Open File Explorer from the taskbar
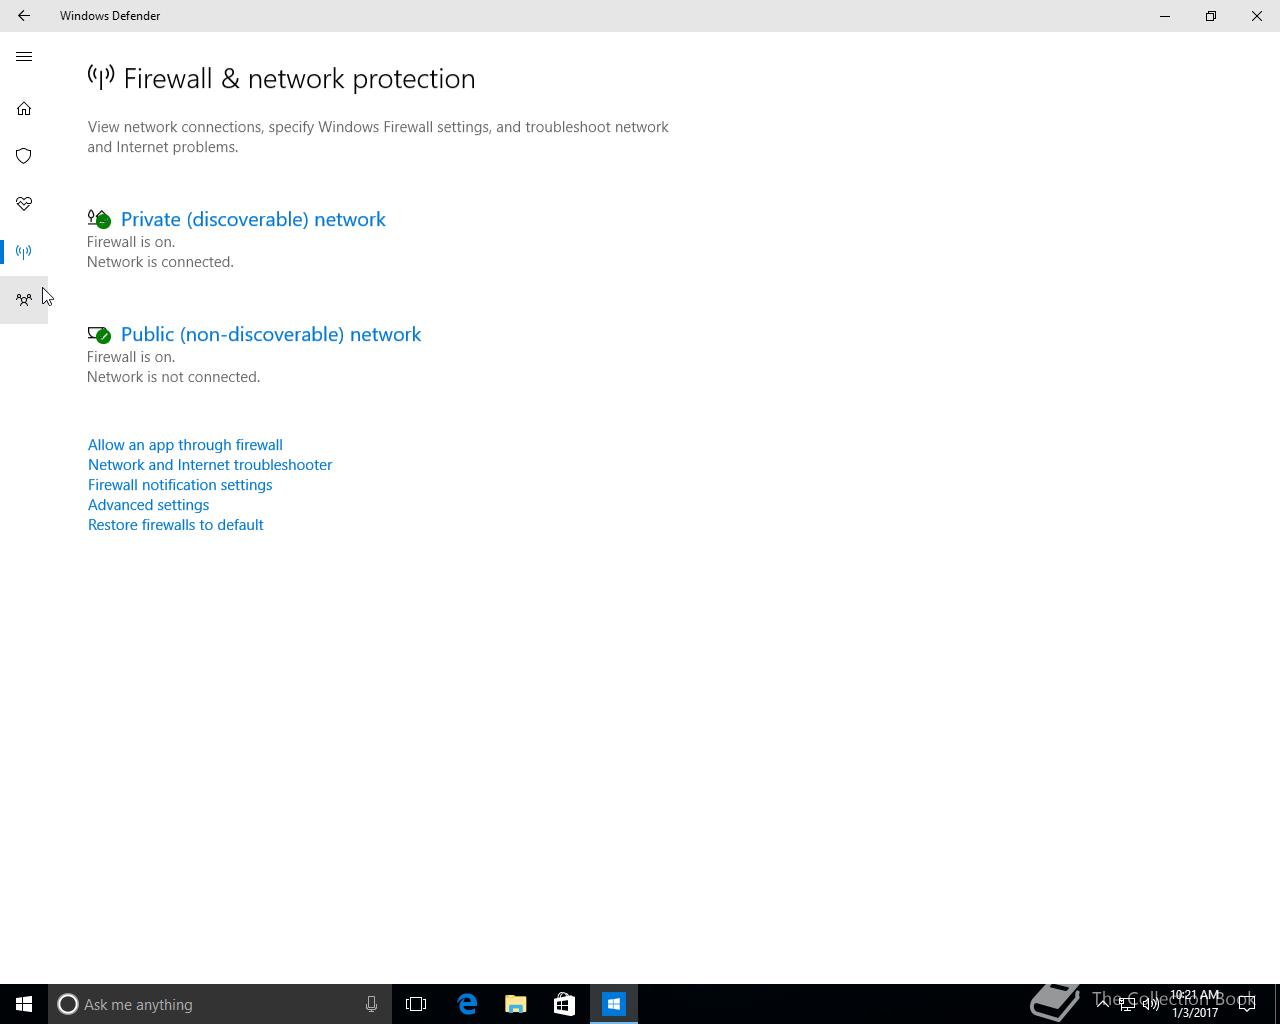 click(516, 1004)
